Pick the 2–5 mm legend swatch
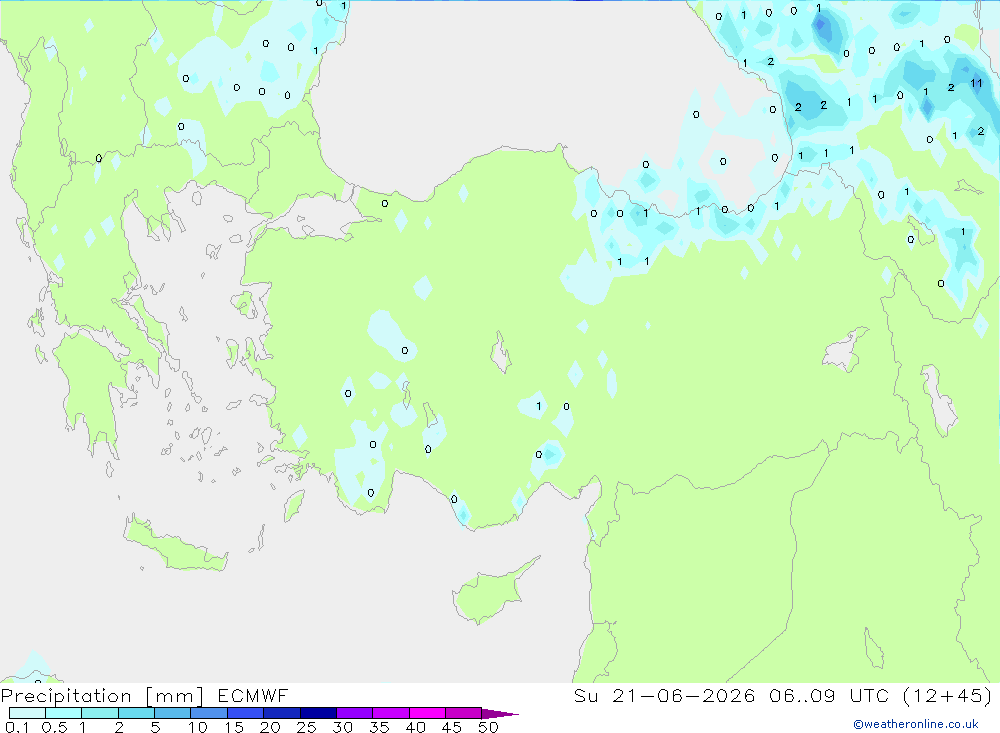Image resolution: width=1000 pixels, height=733 pixels. 136,713
